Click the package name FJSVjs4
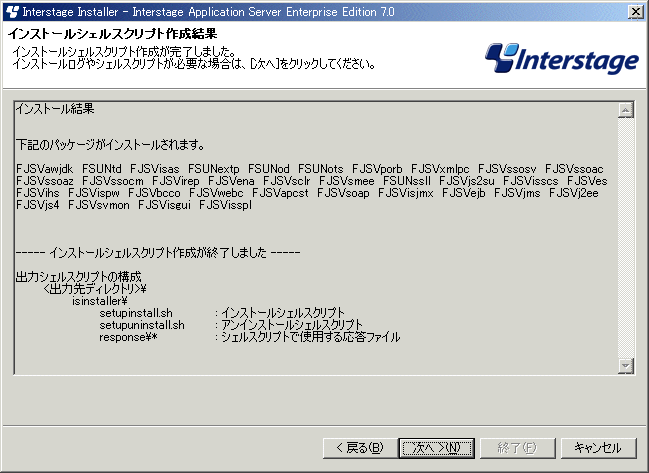Viewport: 649px width, 473px height. [x=38, y=205]
